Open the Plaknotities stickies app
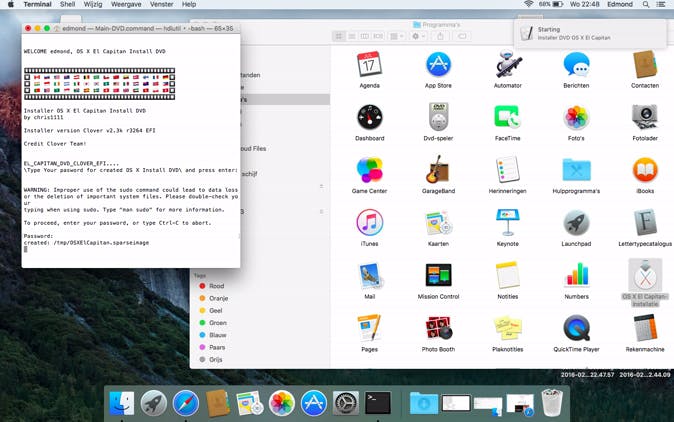This screenshot has height=422, width=674. (507, 328)
